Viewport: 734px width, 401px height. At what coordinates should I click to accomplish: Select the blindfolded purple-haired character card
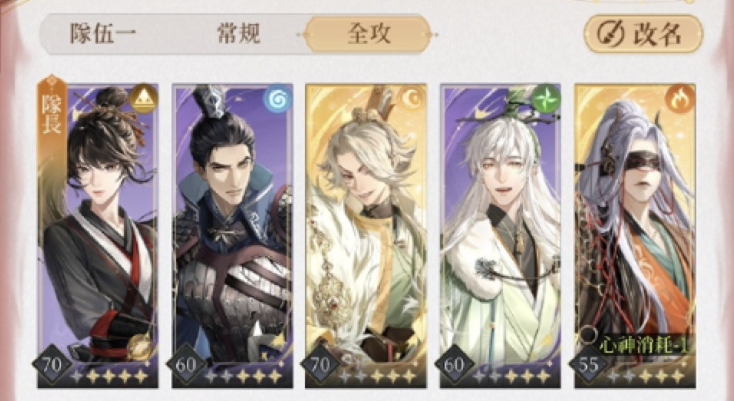coord(635,236)
